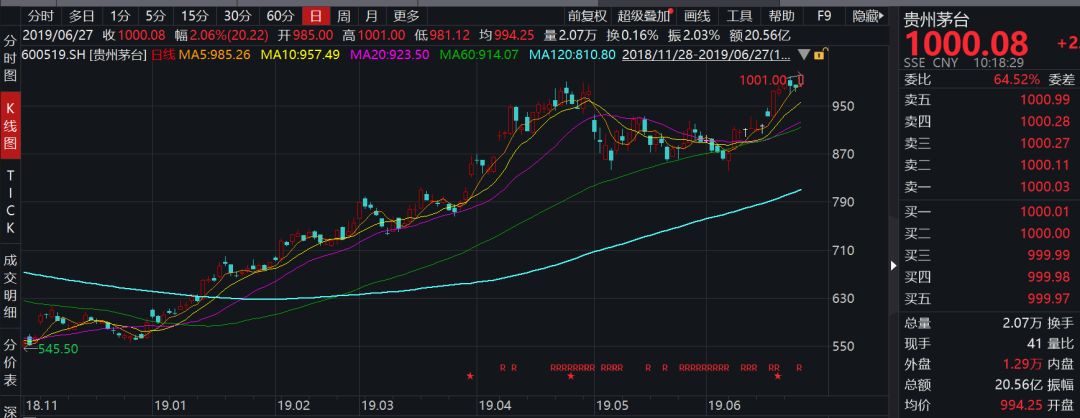Click the 卖一 ask price 1000.03
1080x418 pixels.
point(1047,187)
